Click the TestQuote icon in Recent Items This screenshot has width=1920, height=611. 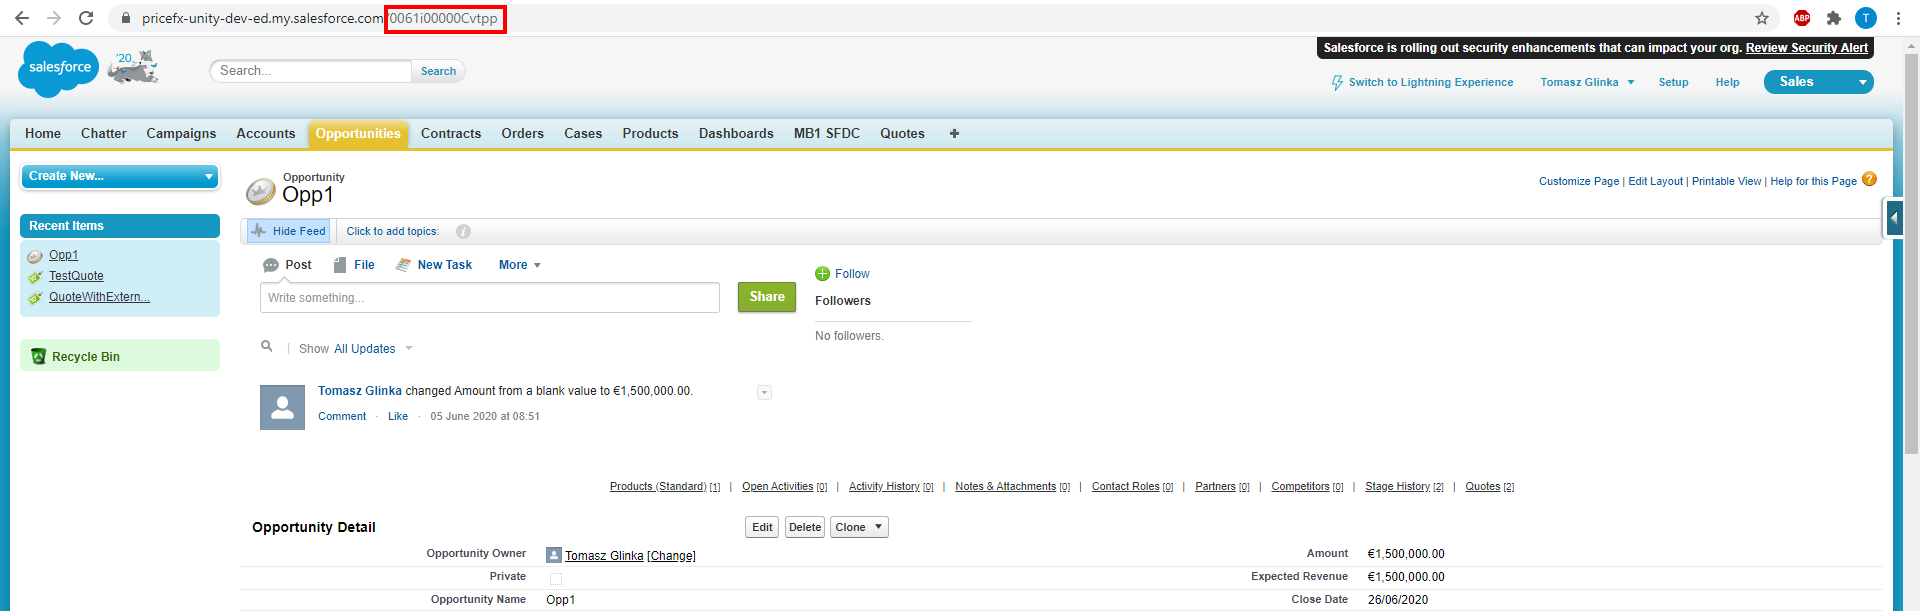pyautogui.click(x=35, y=277)
